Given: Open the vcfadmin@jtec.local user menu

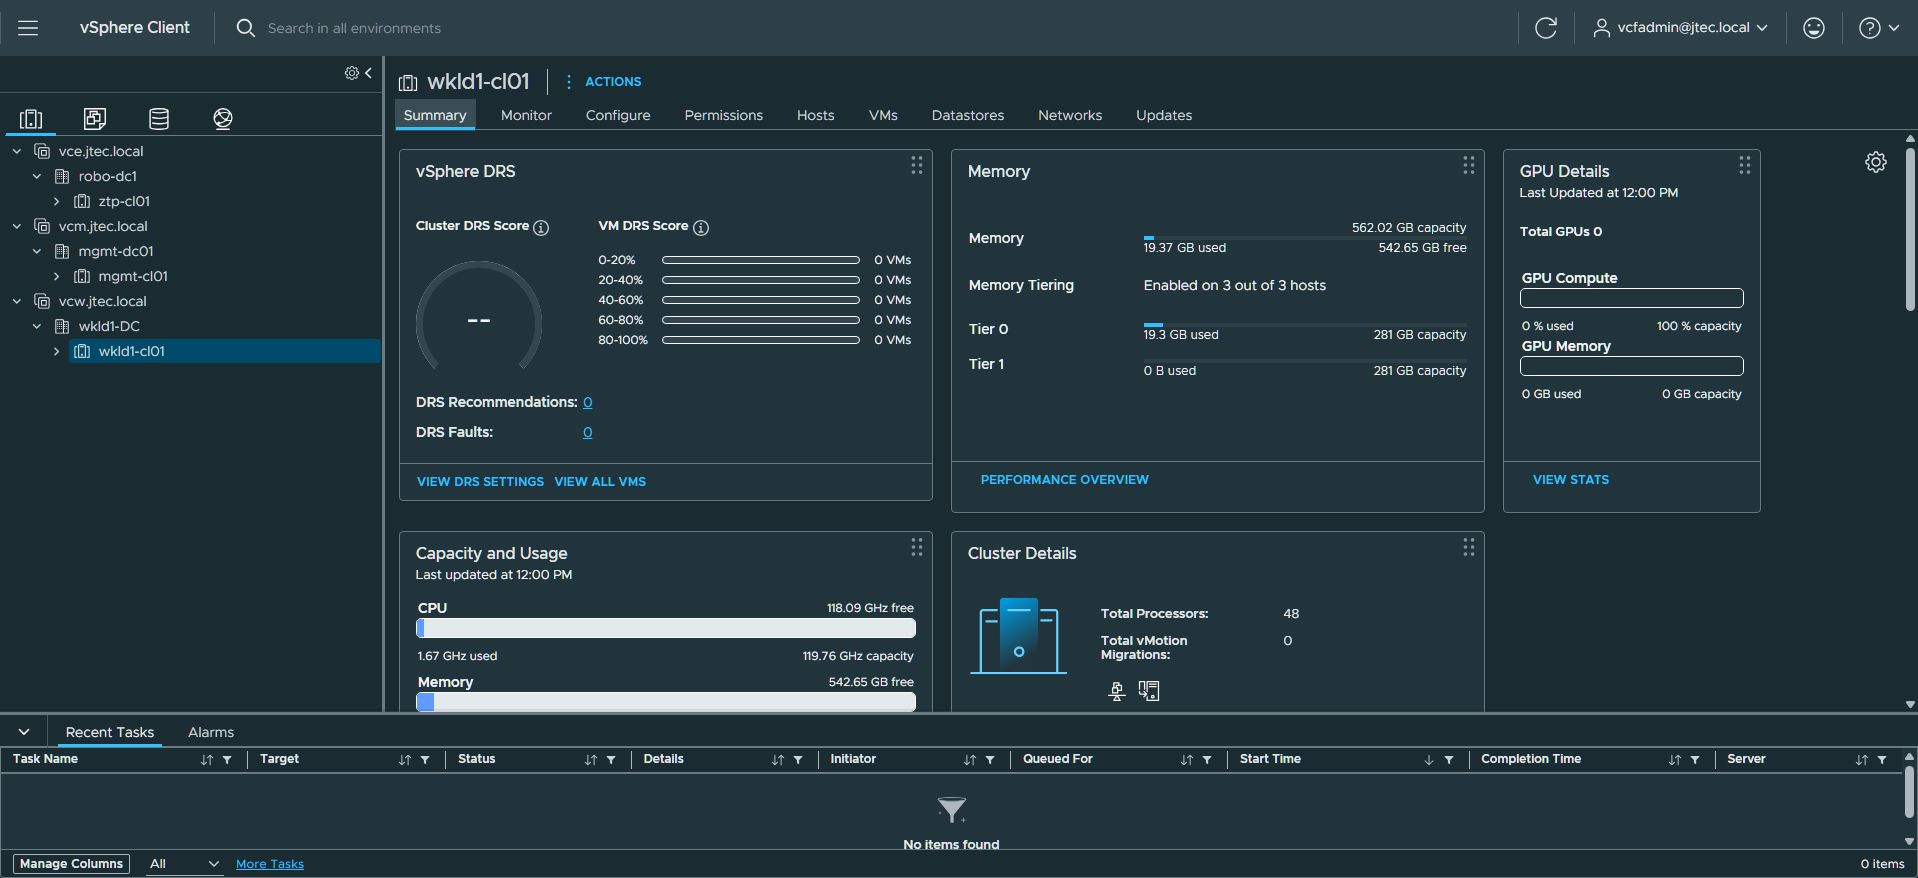Looking at the screenshot, I should [1680, 28].
